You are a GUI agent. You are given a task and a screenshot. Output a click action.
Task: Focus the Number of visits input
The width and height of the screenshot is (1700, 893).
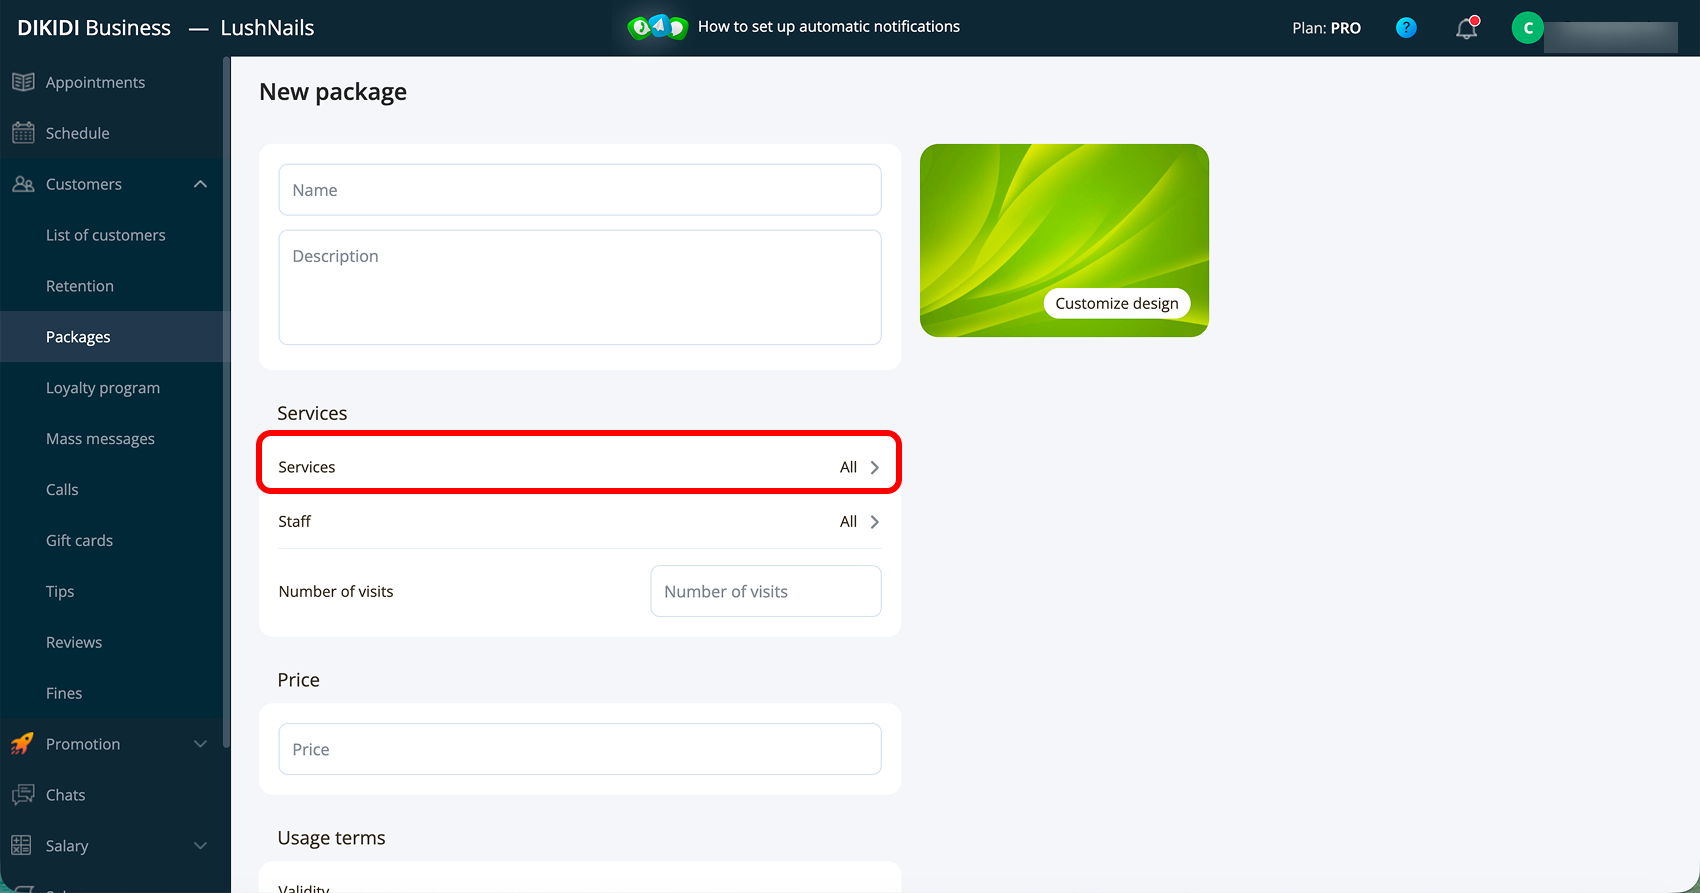point(766,591)
